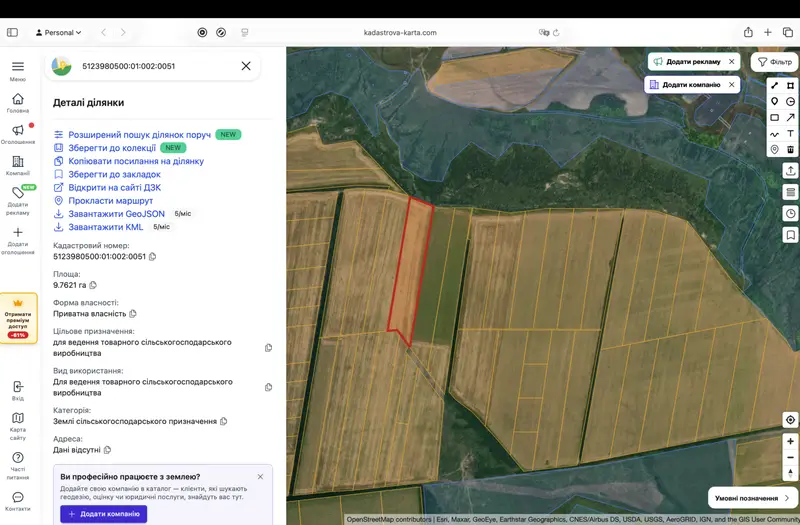Dismiss the Додати рекламу map banner
The height and width of the screenshot is (525, 800).
732,62
